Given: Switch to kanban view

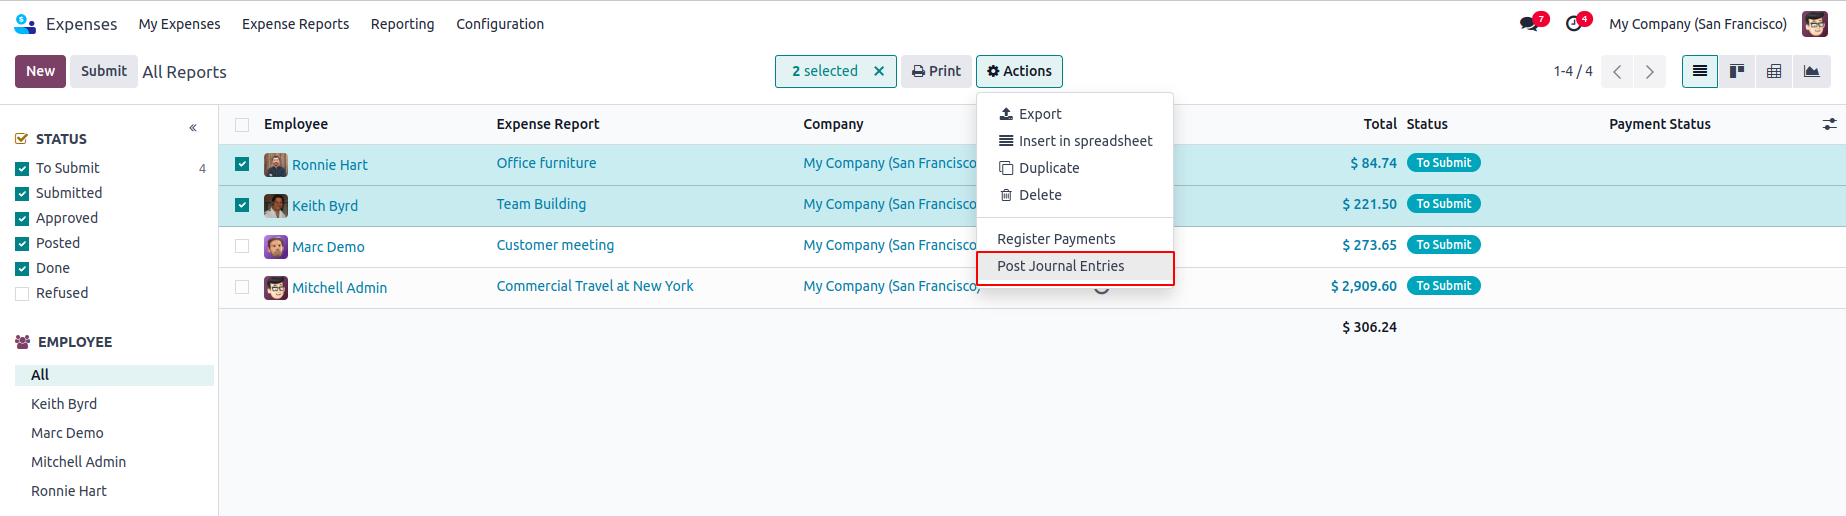Looking at the screenshot, I should pos(1737,71).
